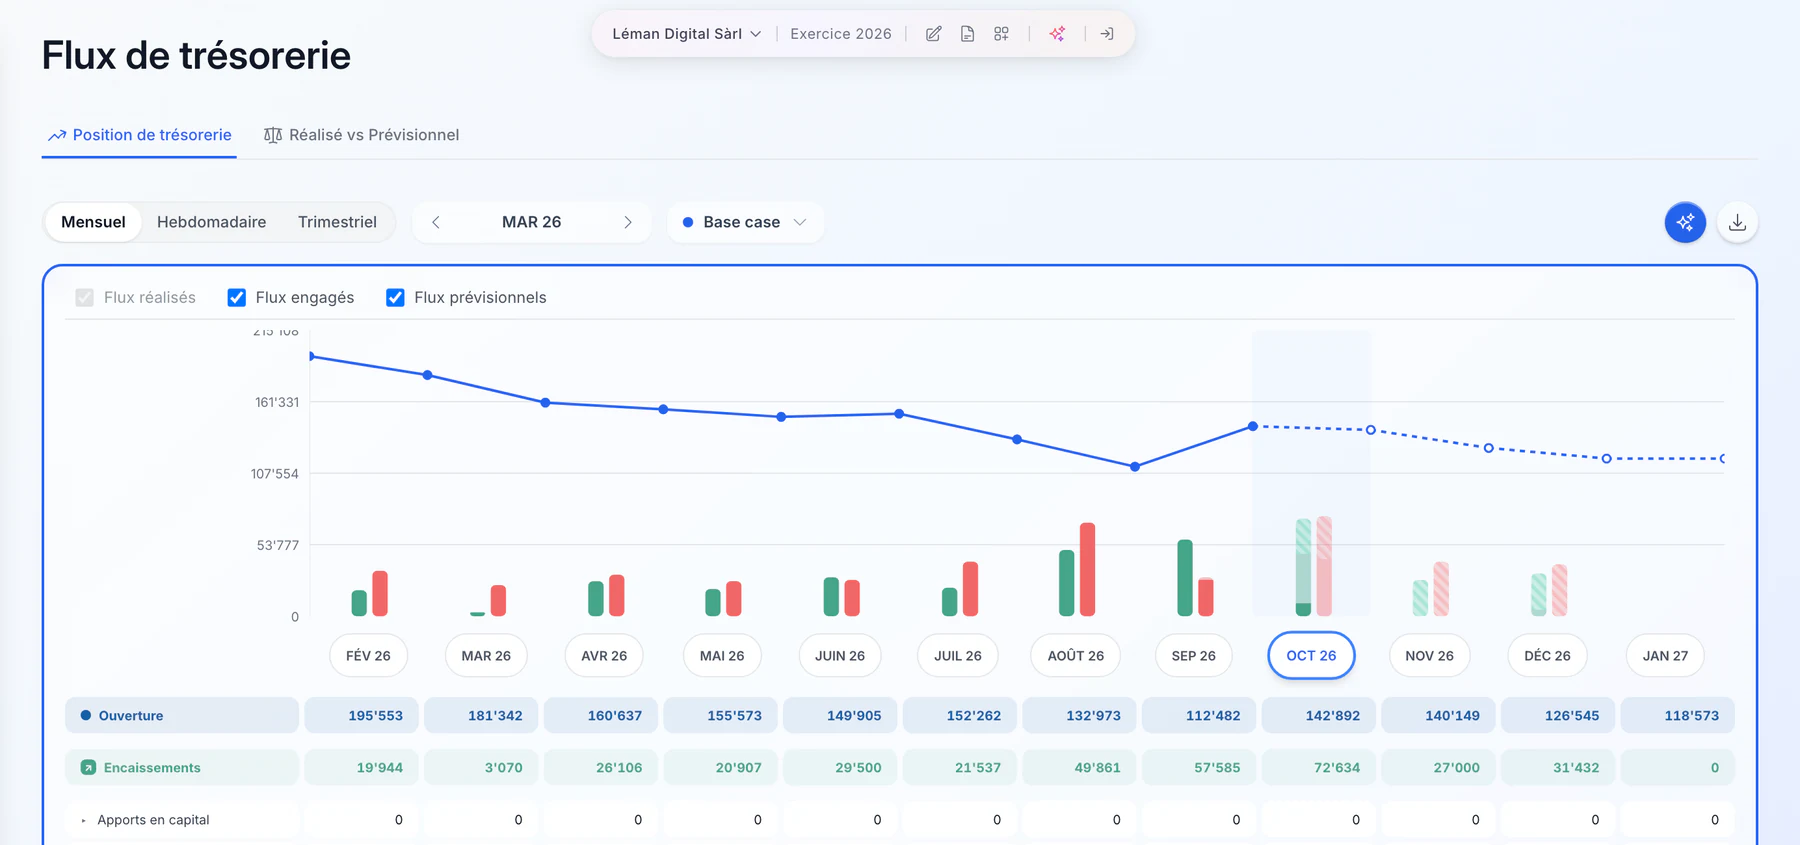Image resolution: width=1800 pixels, height=845 pixels.
Task: Select the JAN 27 month pill
Action: (1665, 656)
